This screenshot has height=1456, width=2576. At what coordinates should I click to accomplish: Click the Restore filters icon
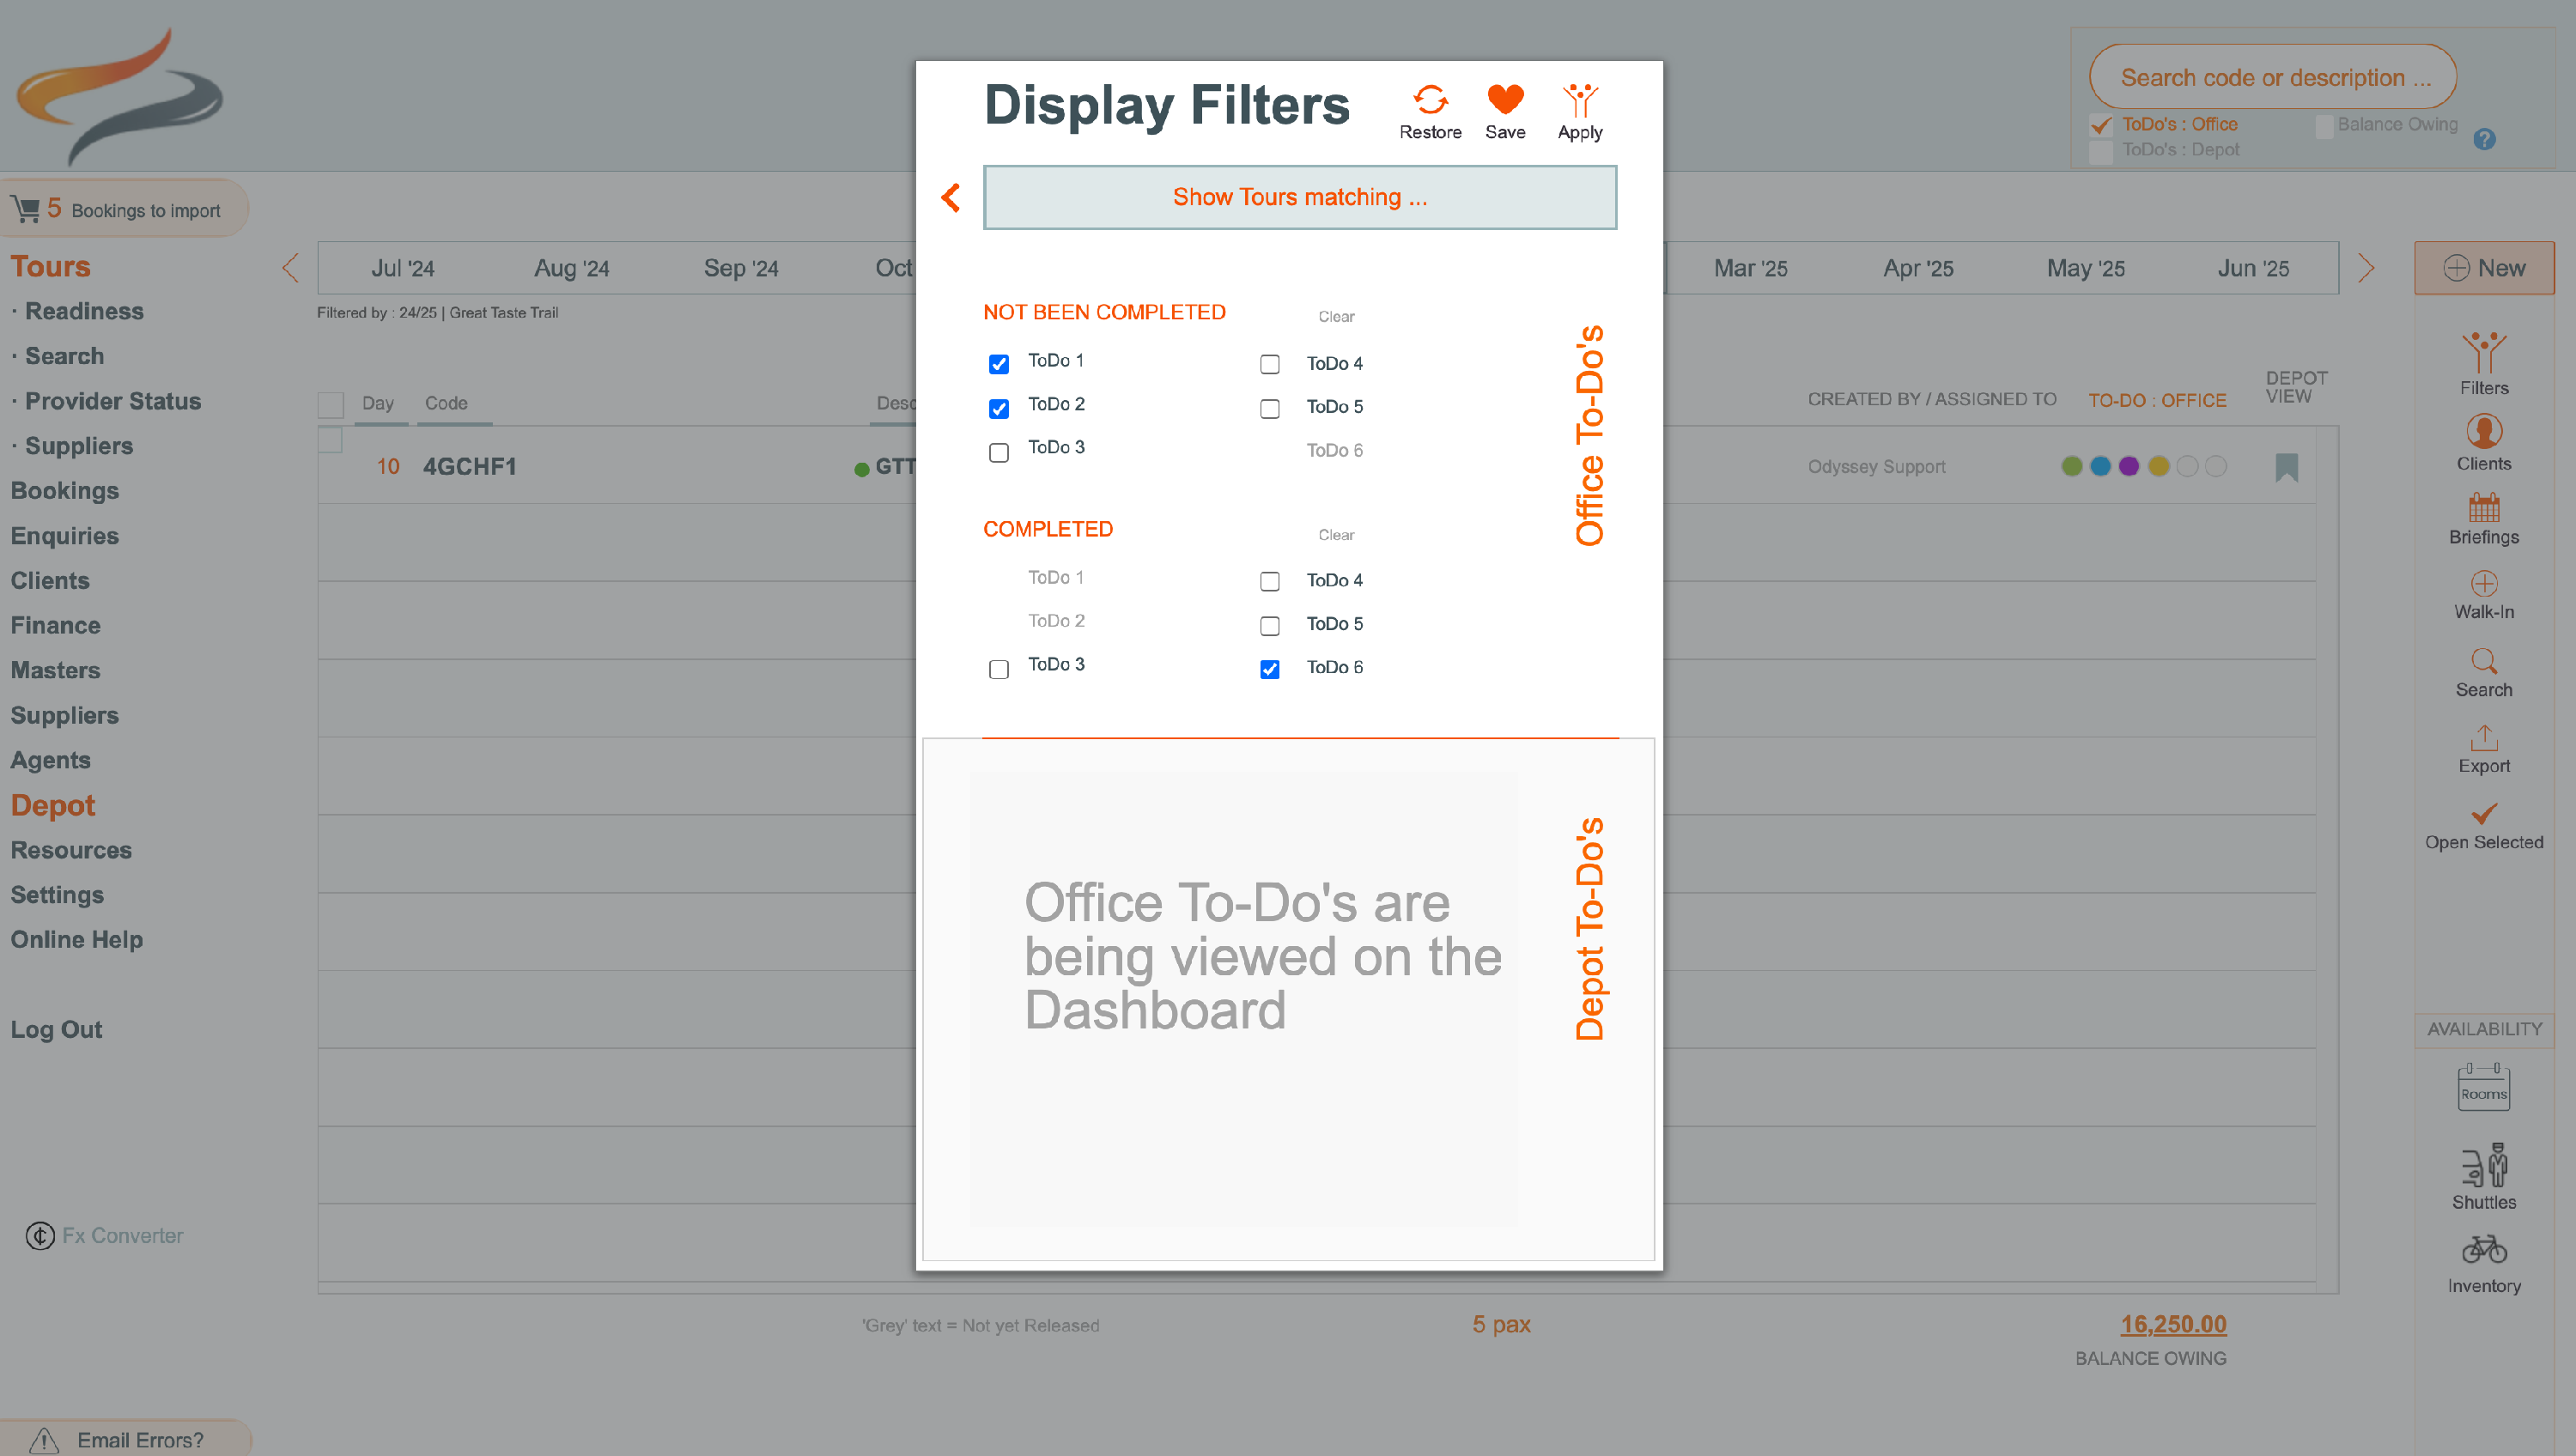pos(1430,101)
